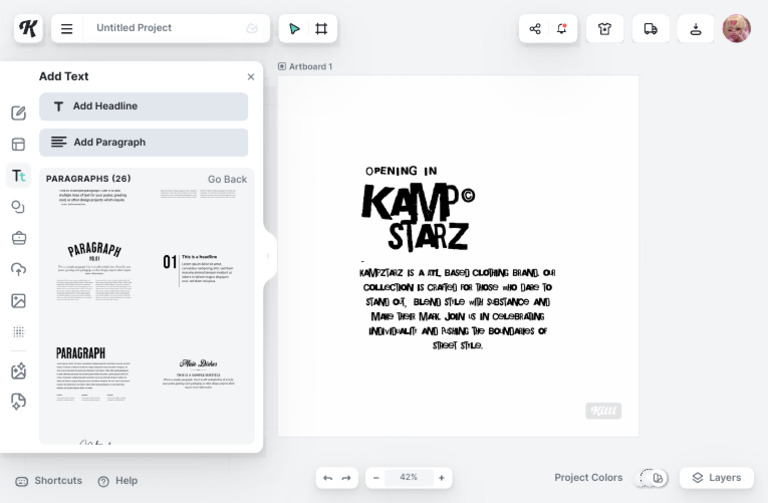Image resolution: width=768 pixels, height=503 pixels.
Task: Open the Shortcuts panel
Action: 49,481
